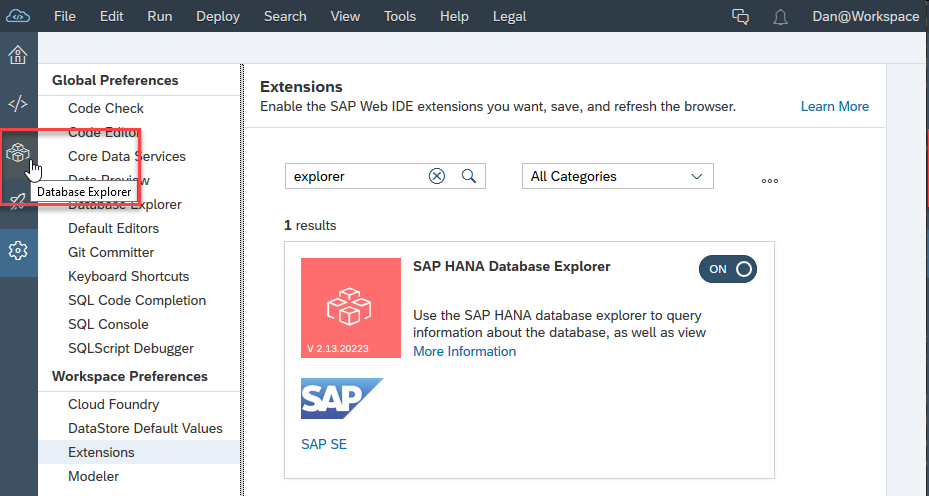Open the three-dot more options menu

(769, 181)
